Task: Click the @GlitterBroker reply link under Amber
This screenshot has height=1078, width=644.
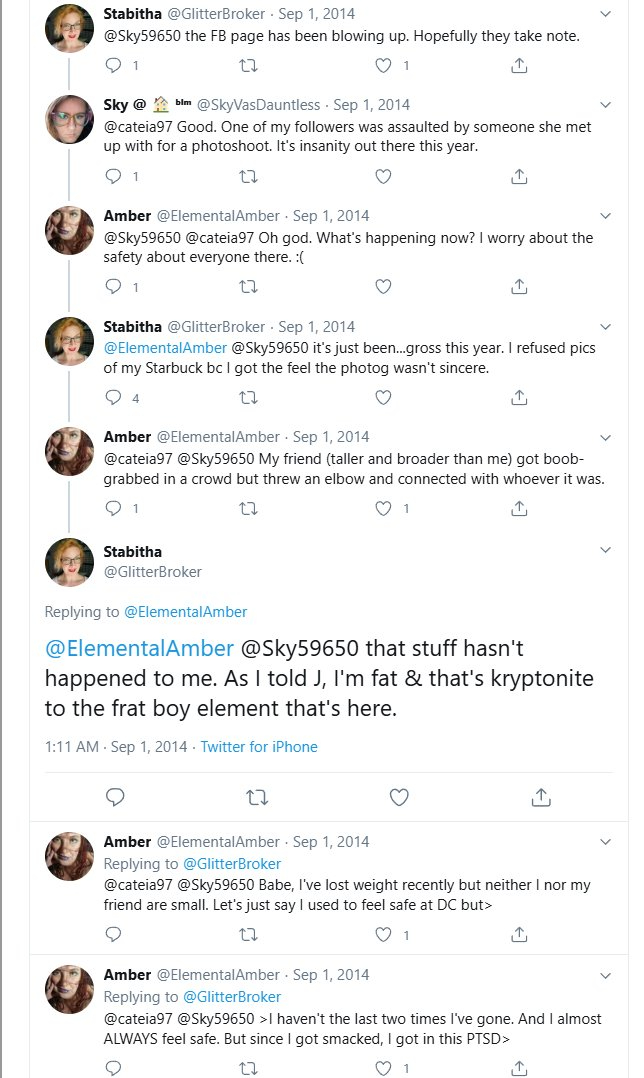Action: point(231,864)
